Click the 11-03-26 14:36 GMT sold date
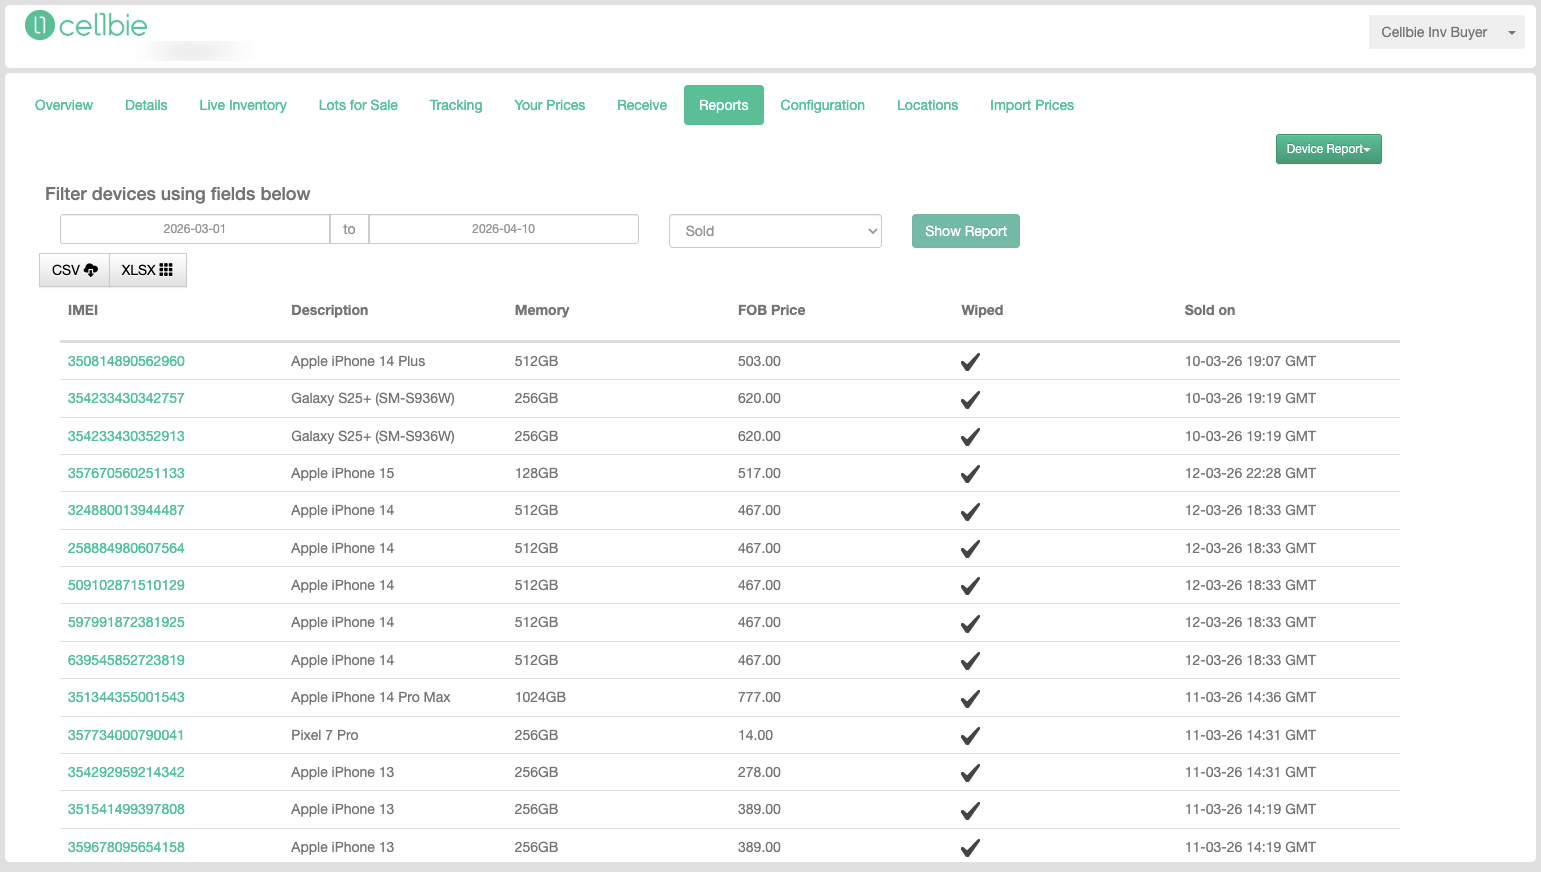Image resolution: width=1541 pixels, height=872 pixels. tap(1250, 697)
